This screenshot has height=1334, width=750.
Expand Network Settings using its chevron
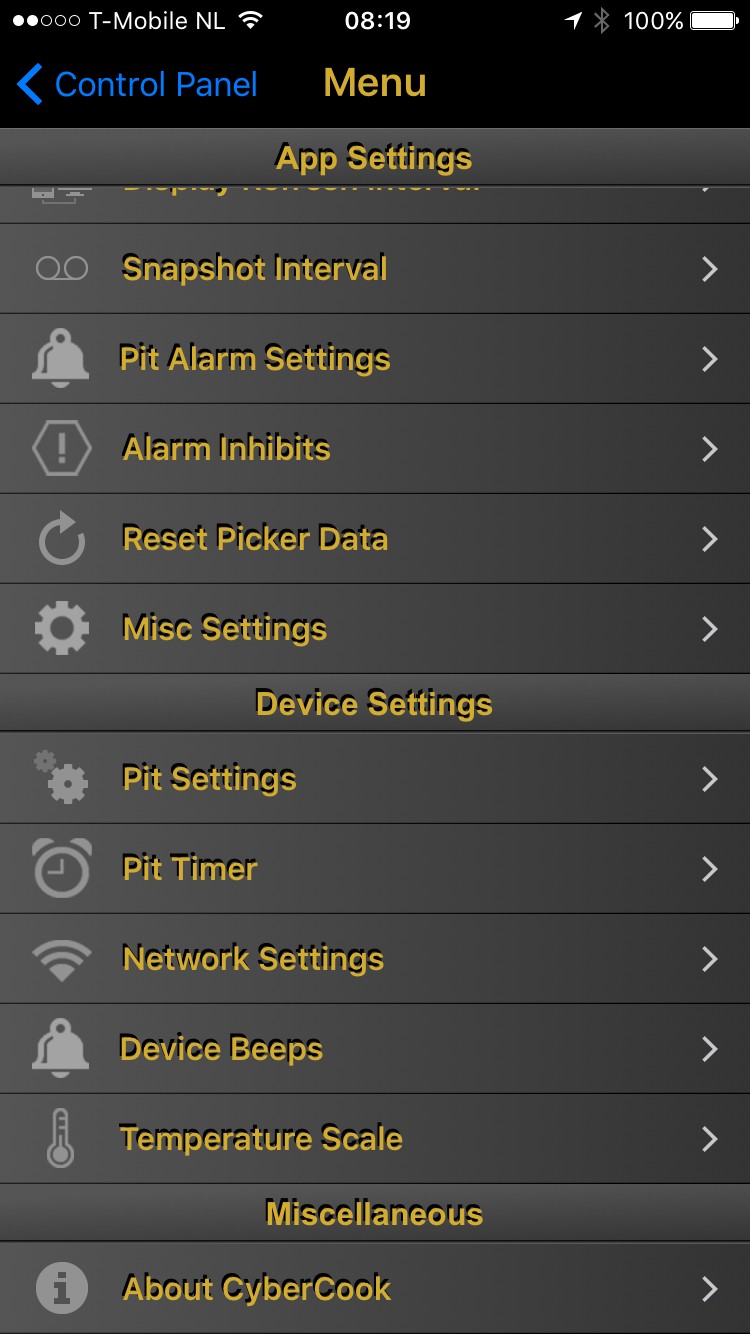point(710,959)
